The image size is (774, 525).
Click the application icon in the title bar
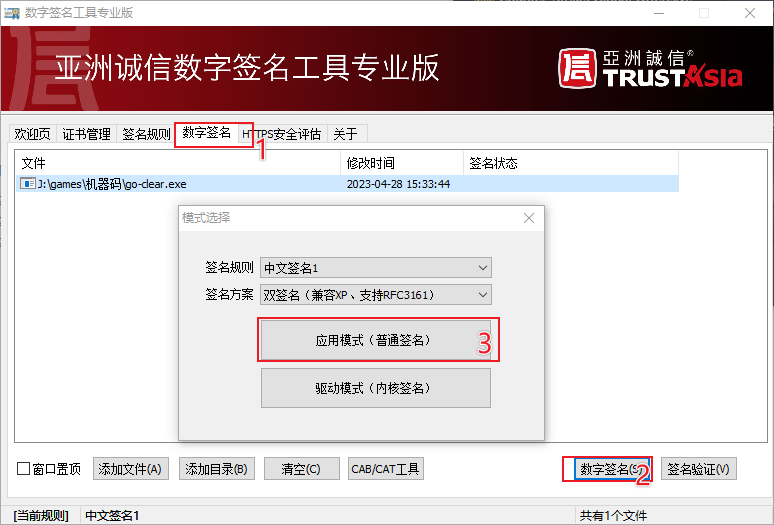tap(12, 13)
